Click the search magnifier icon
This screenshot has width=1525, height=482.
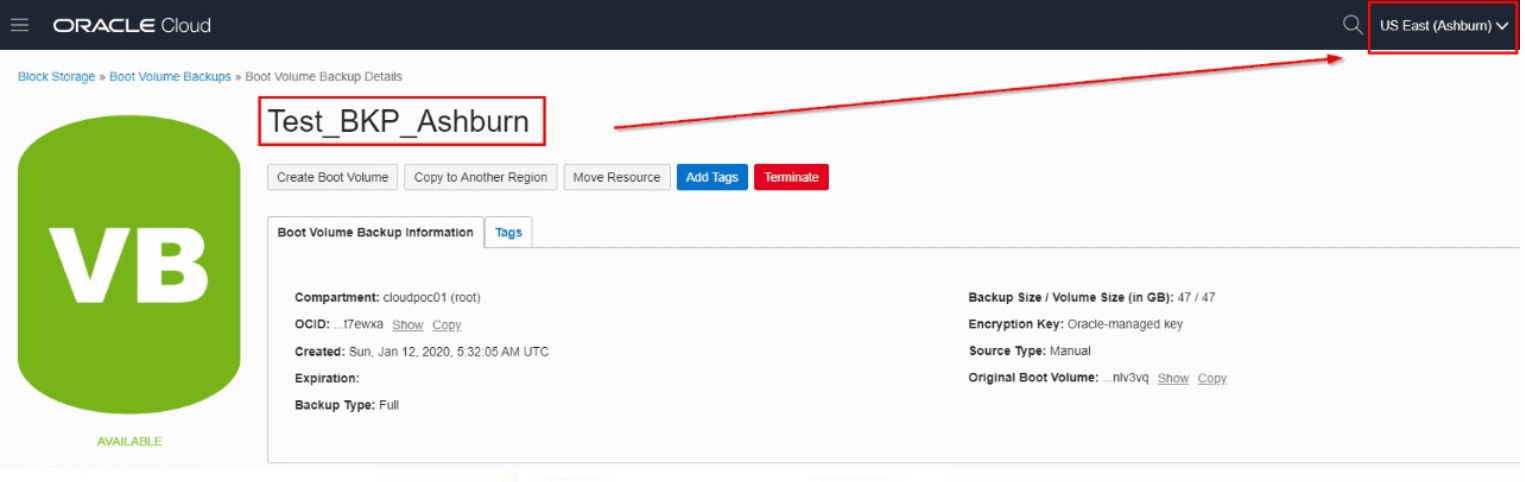1352,25
